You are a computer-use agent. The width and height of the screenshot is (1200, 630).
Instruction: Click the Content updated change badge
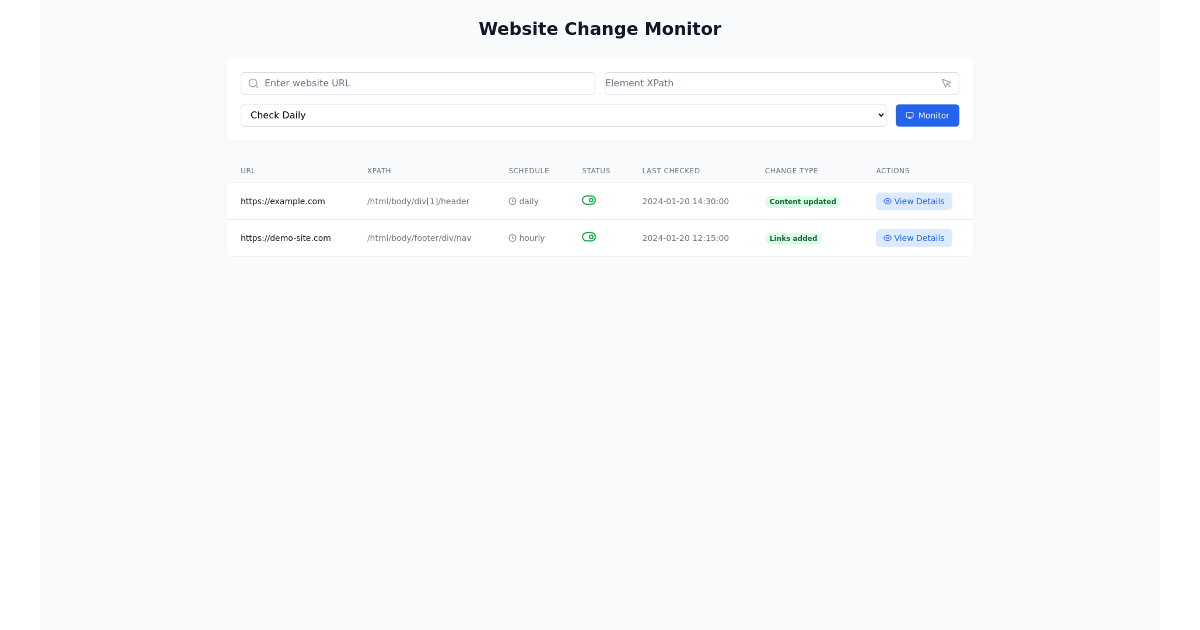[x=803, y=201]
